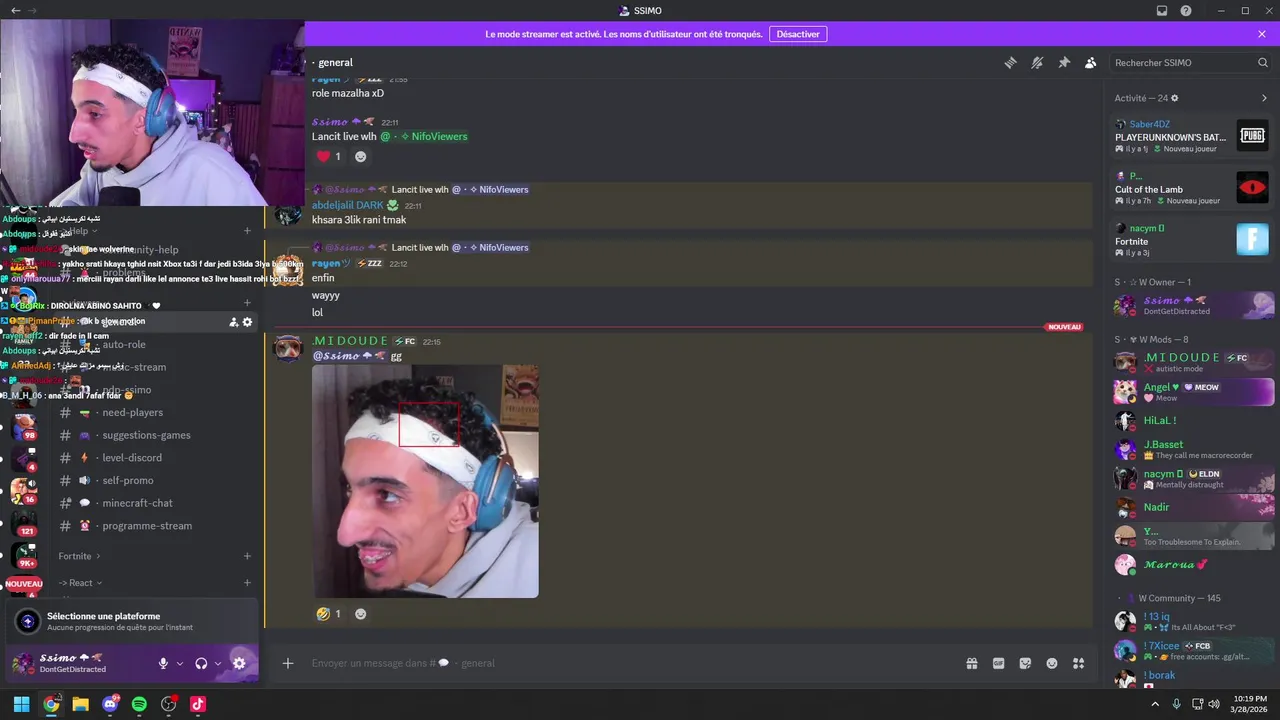Open Ssimo owner entry in member list
This screenshot has width=1280, height=720.
pos(1194,305)
